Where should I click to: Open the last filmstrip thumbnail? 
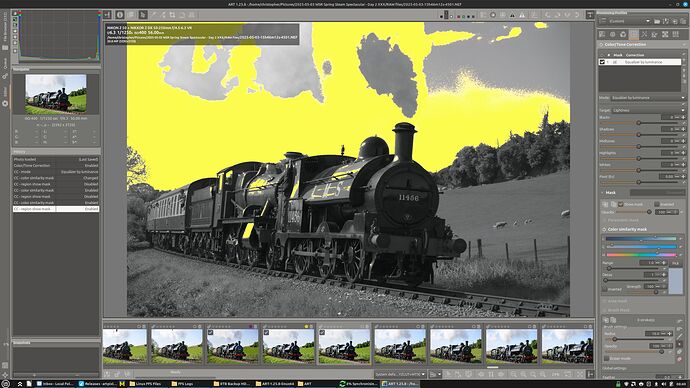coord(567,346)
